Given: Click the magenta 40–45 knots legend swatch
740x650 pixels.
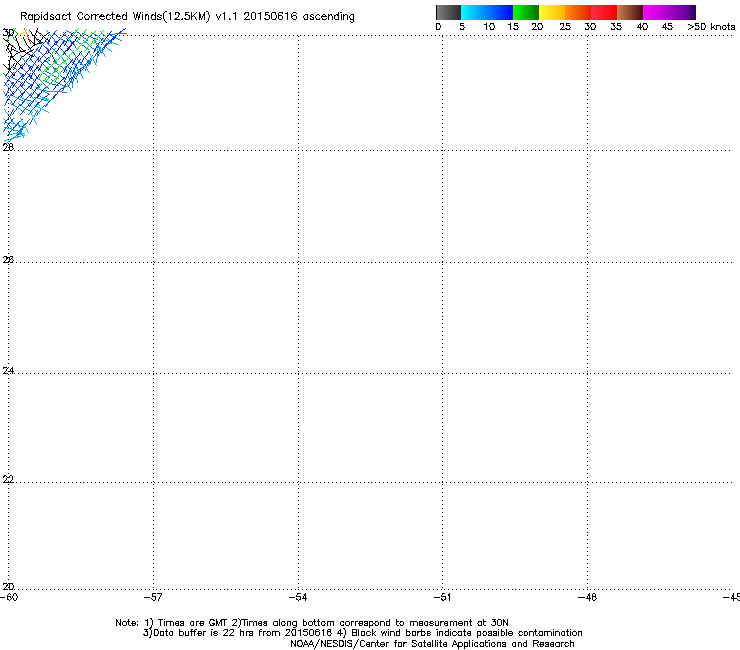Looking at the screenshot, I should coord(656,12).
